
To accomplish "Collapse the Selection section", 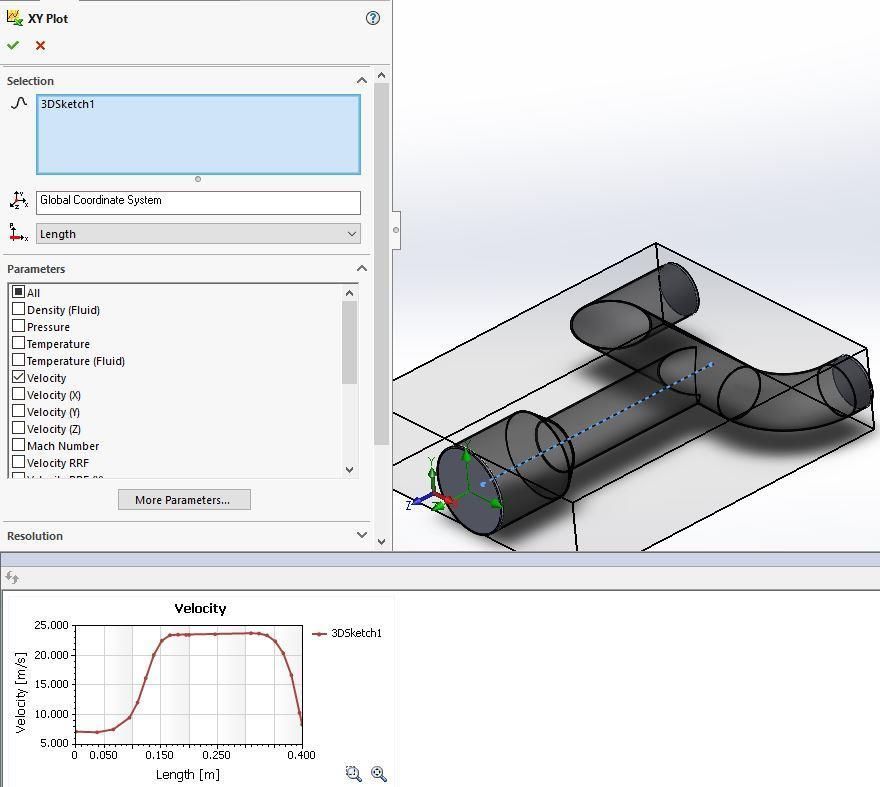I will (x=362, y=81).
